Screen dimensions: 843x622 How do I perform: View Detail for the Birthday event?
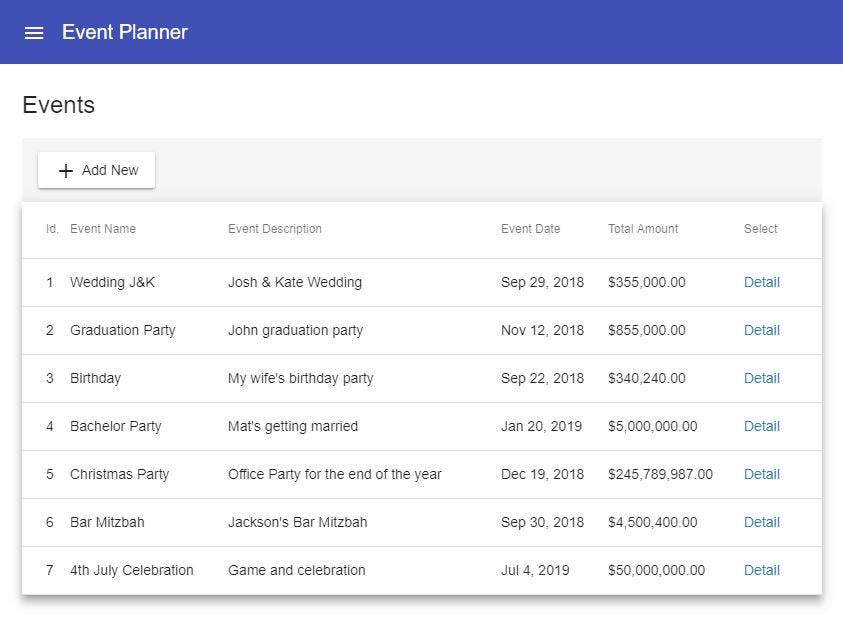click(761, 378)
